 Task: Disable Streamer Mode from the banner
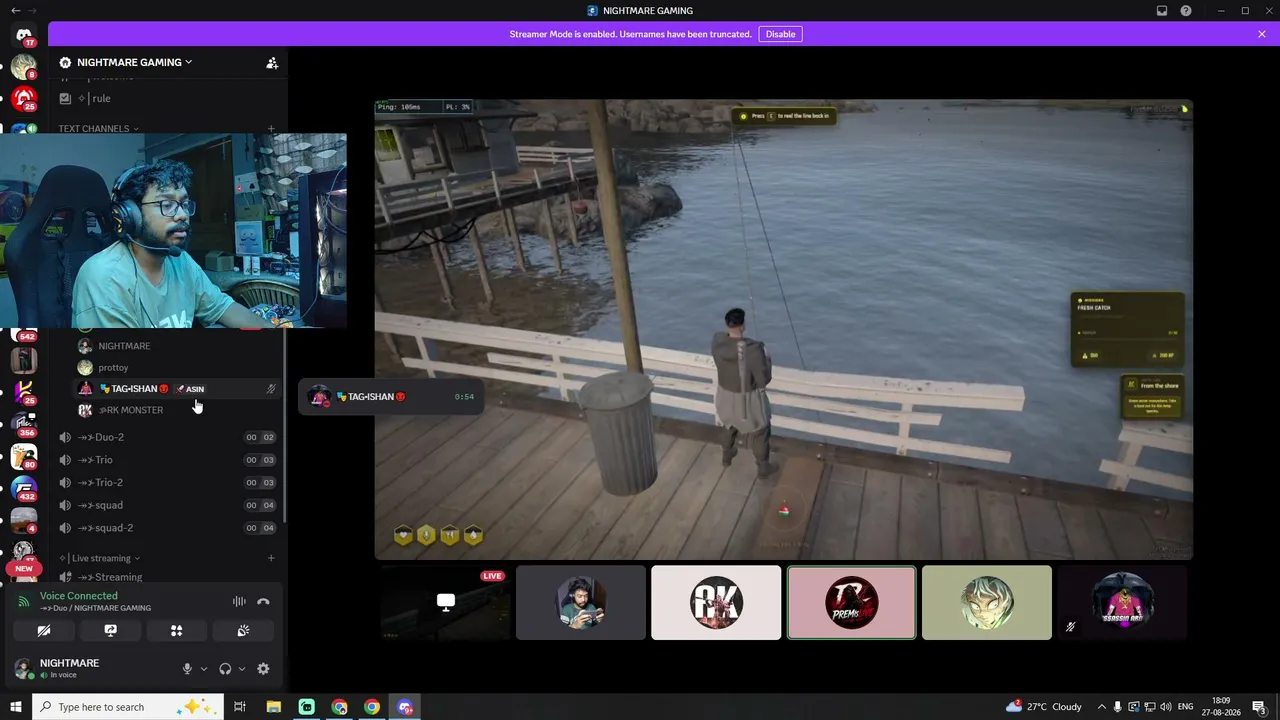[780, 34]
